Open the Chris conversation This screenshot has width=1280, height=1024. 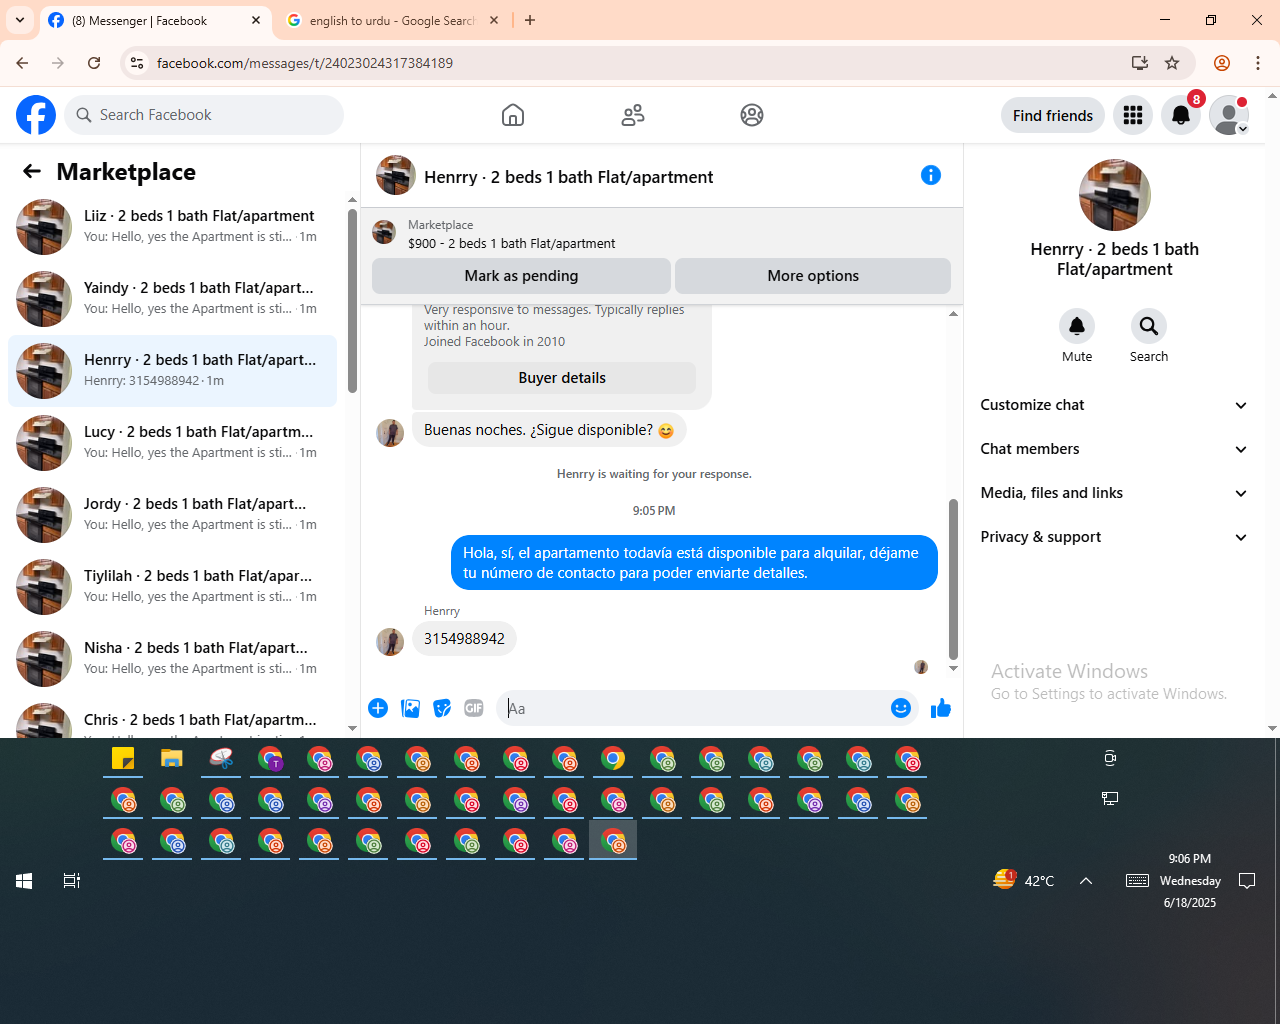coord(172,719)
